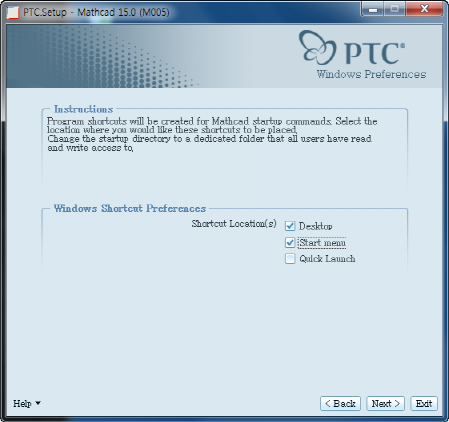The height and width of the screenshot is (422, 449).
Task: Click the Instructions group label
Action: [x=83, y=109]
